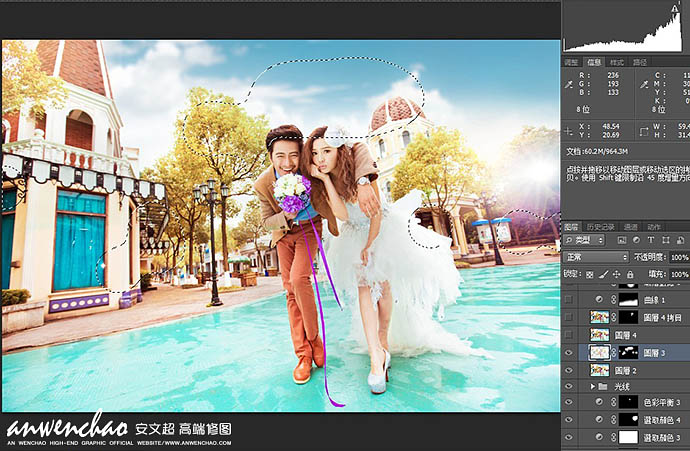690x451 pixels.
Task: Select the 圖層 2 layer thumbnail
Action: pyautogui.click(x=600, y=369)
